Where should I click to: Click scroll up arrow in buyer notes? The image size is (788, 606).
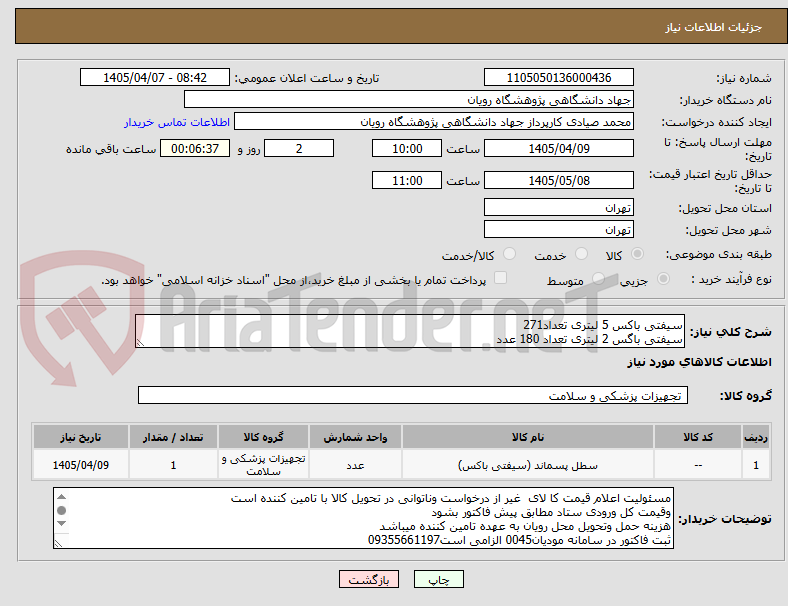61,497
